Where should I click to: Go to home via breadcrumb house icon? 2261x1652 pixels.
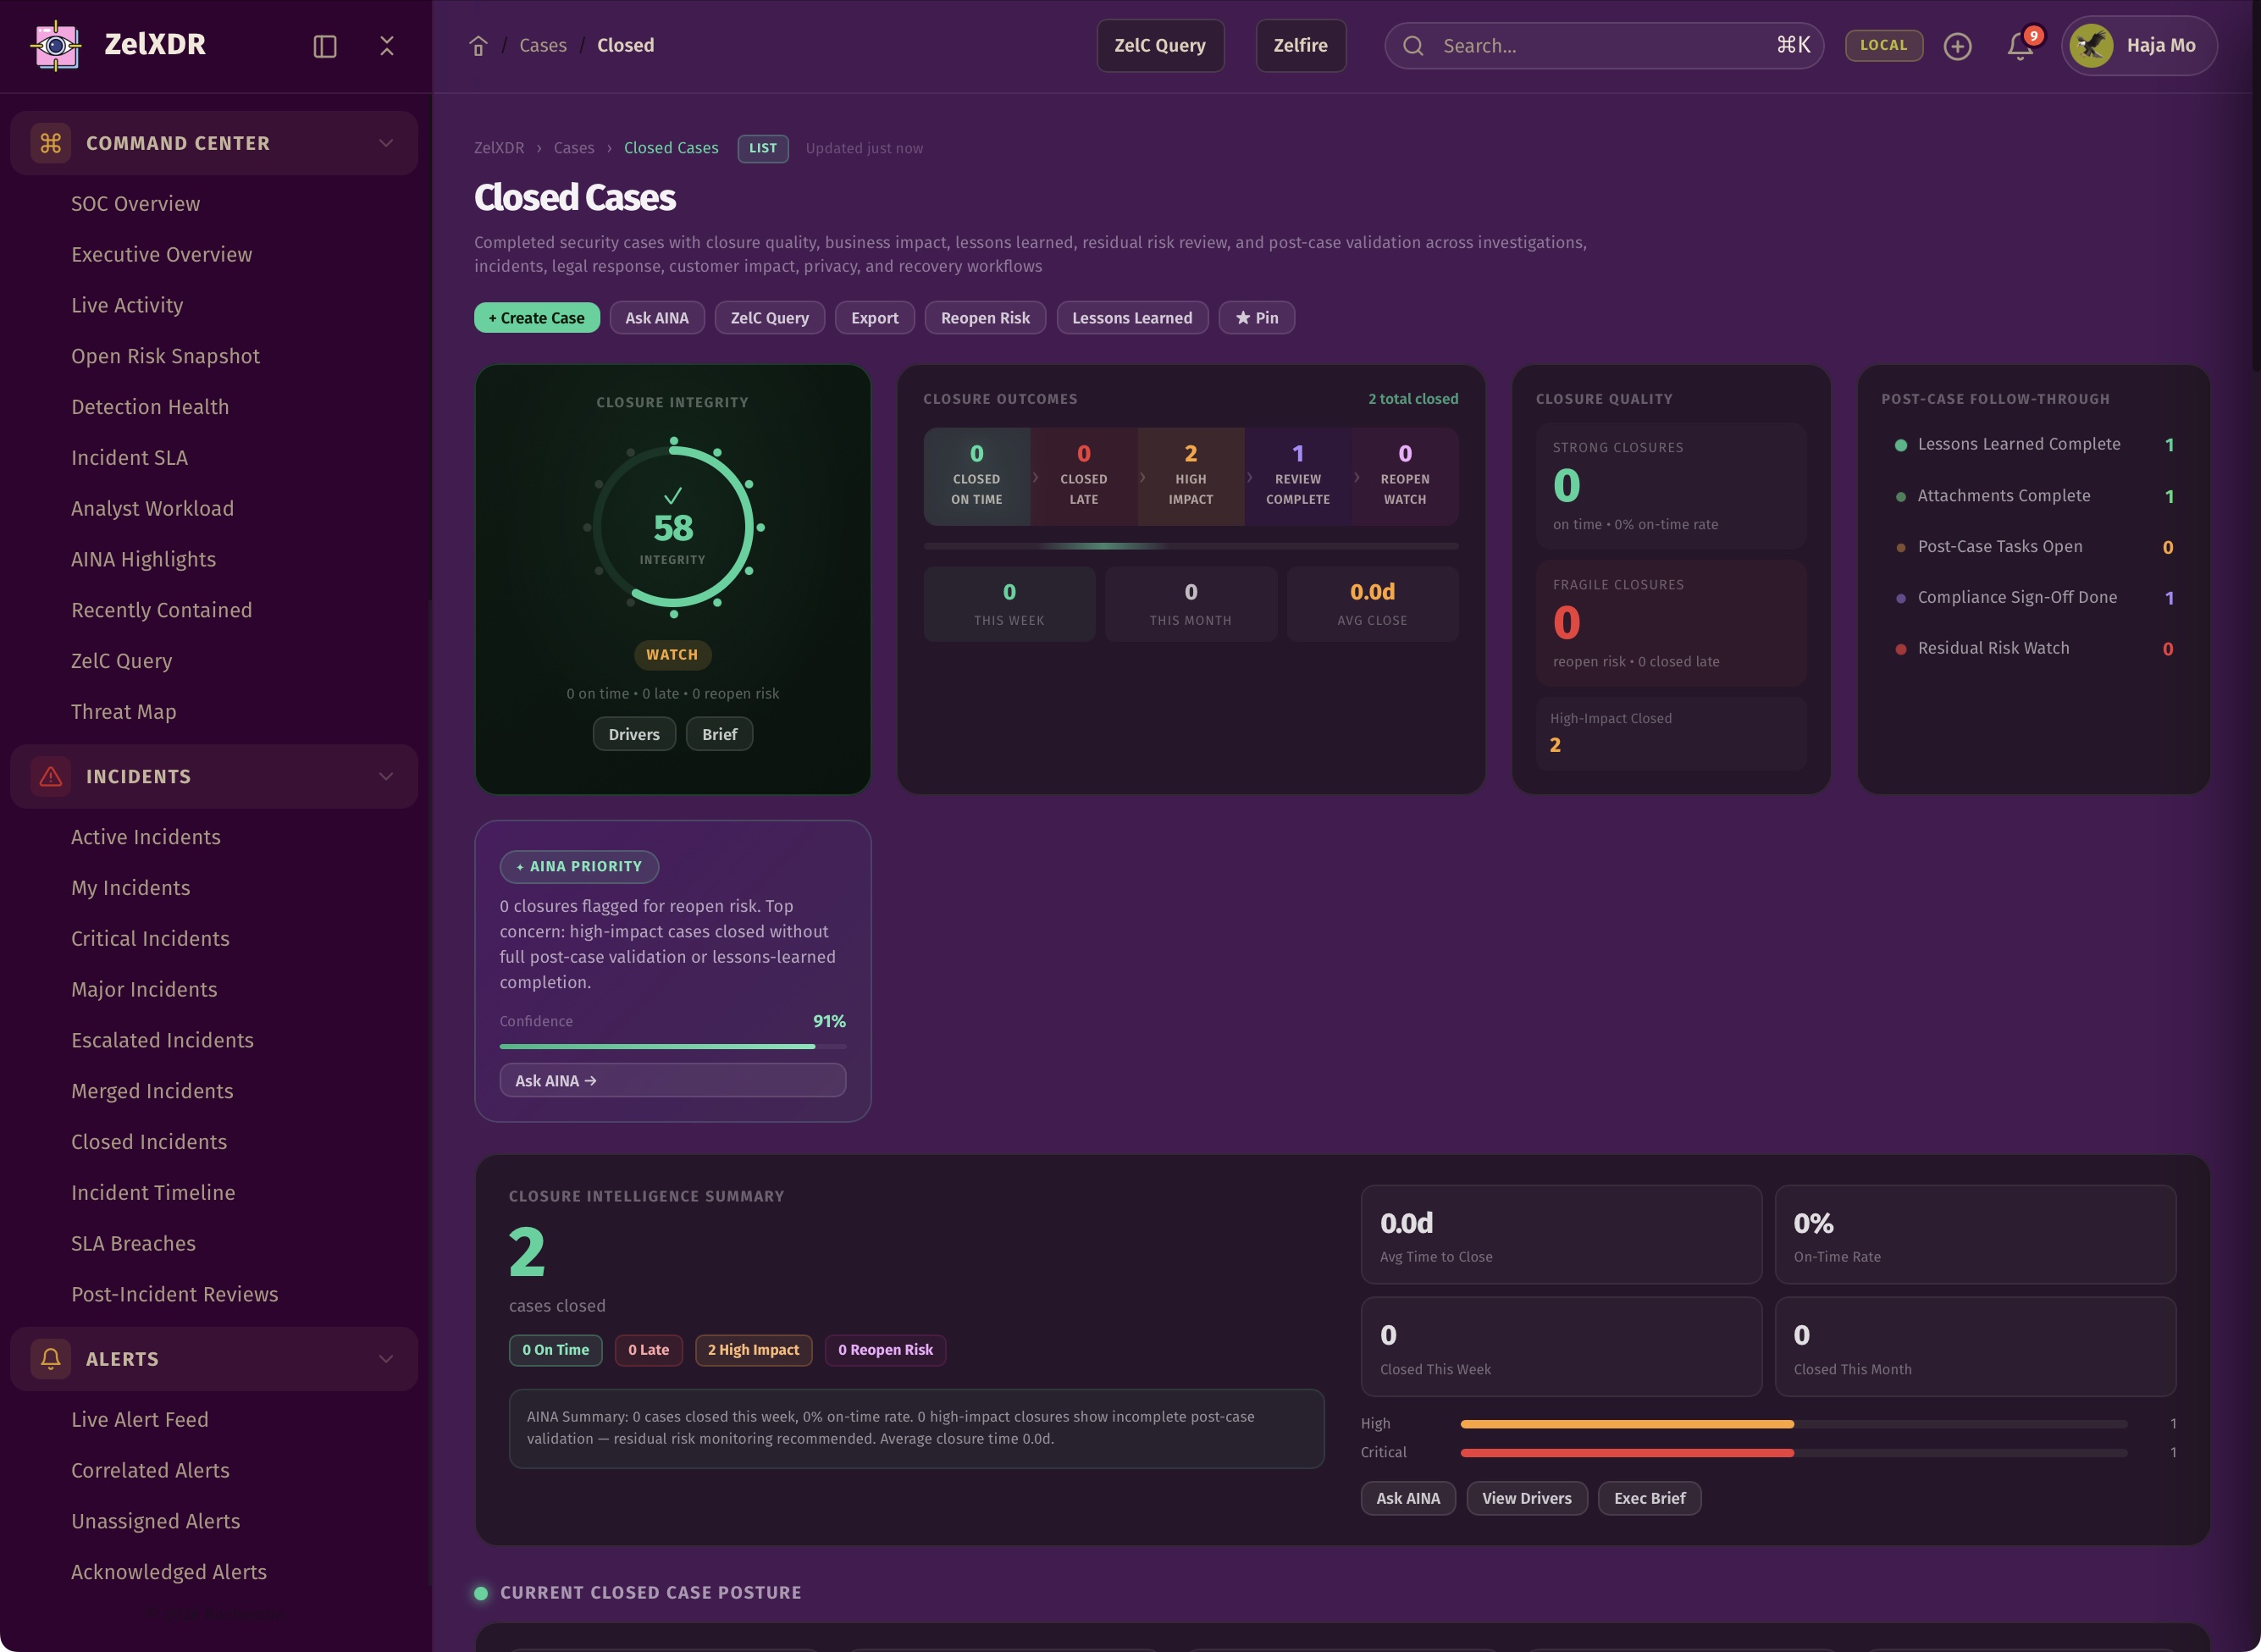(478, 46)
